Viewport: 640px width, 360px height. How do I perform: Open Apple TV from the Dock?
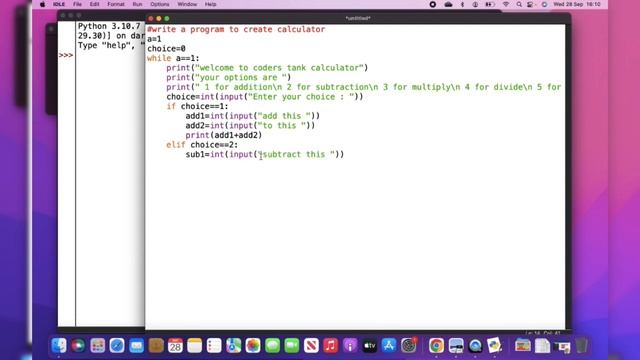pyautogui.click(x=369, y=346)
